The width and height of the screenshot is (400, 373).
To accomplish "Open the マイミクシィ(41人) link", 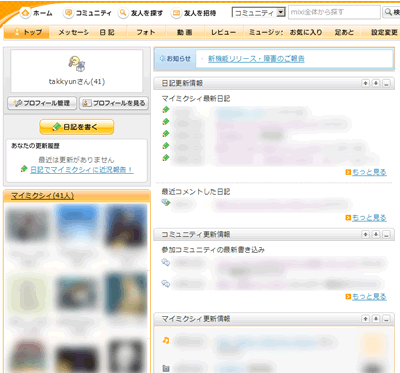I will click(x=42, y=196).
